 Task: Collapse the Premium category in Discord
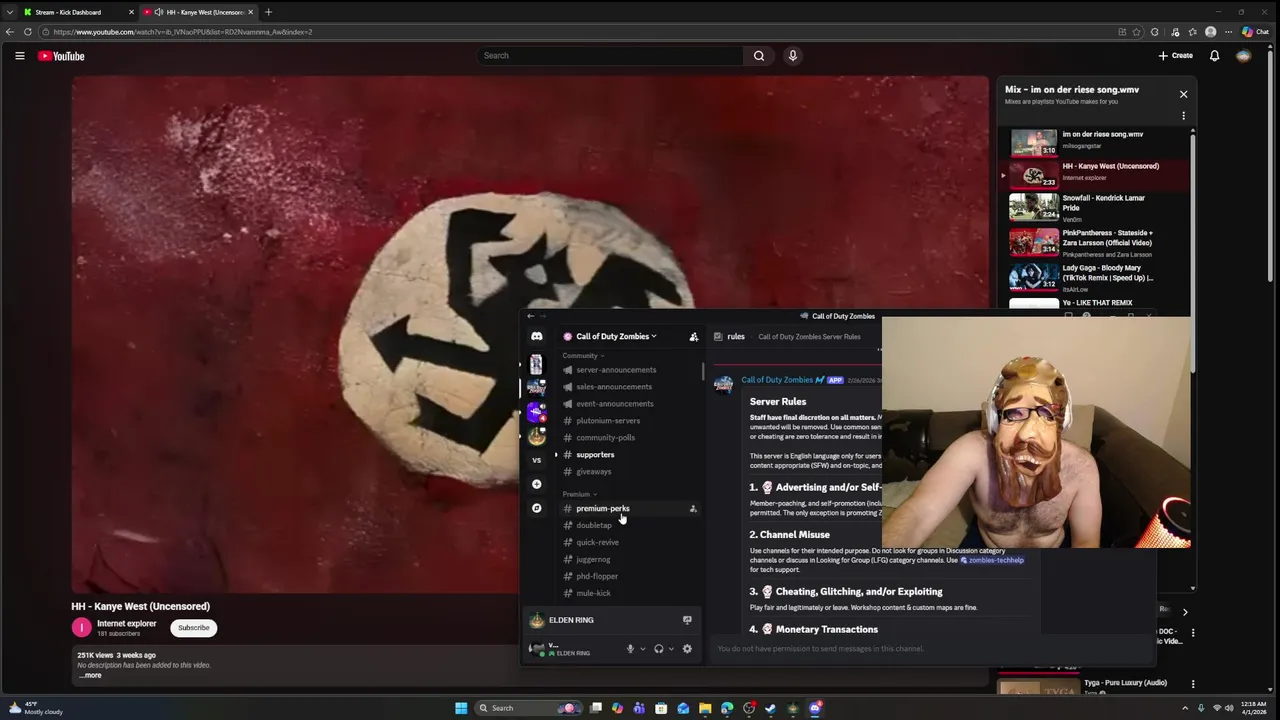tap(579, 494)
